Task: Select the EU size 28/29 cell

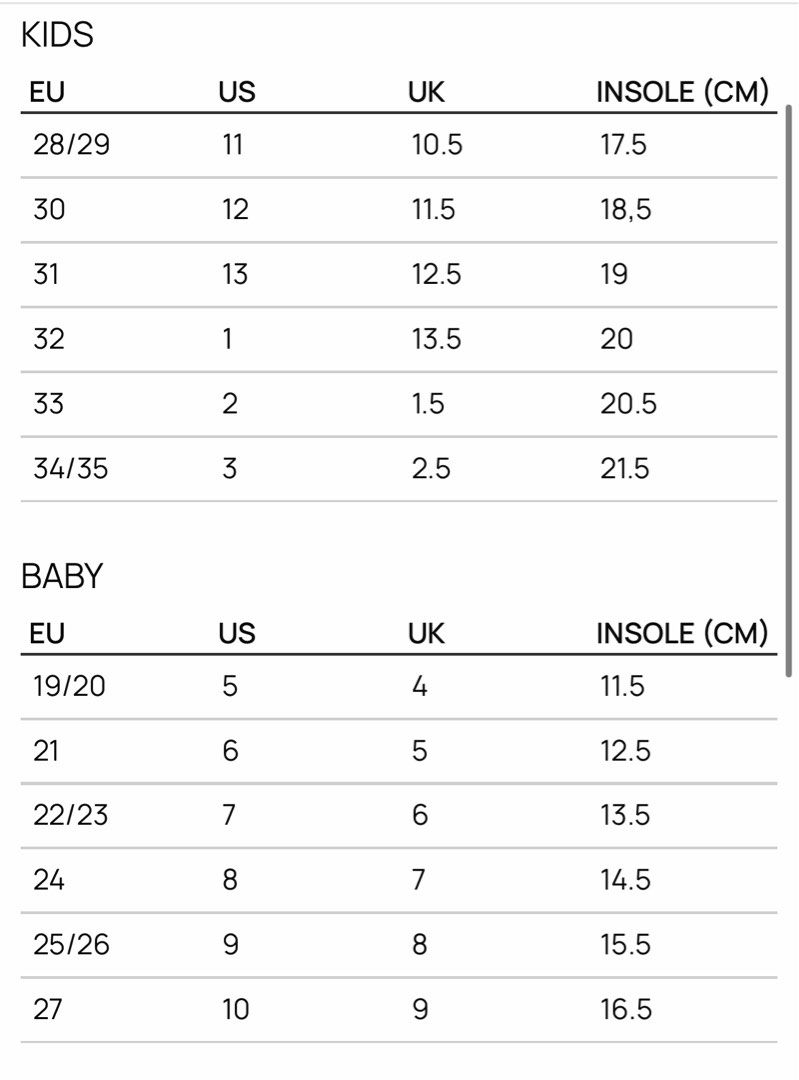Action: [71, 145]
